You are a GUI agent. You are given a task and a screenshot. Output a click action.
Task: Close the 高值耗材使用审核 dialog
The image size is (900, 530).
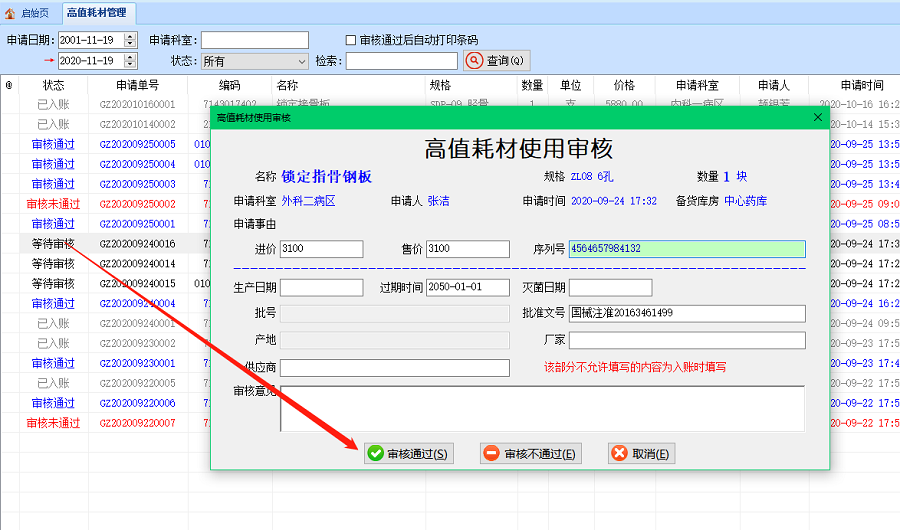pos(817,117)
